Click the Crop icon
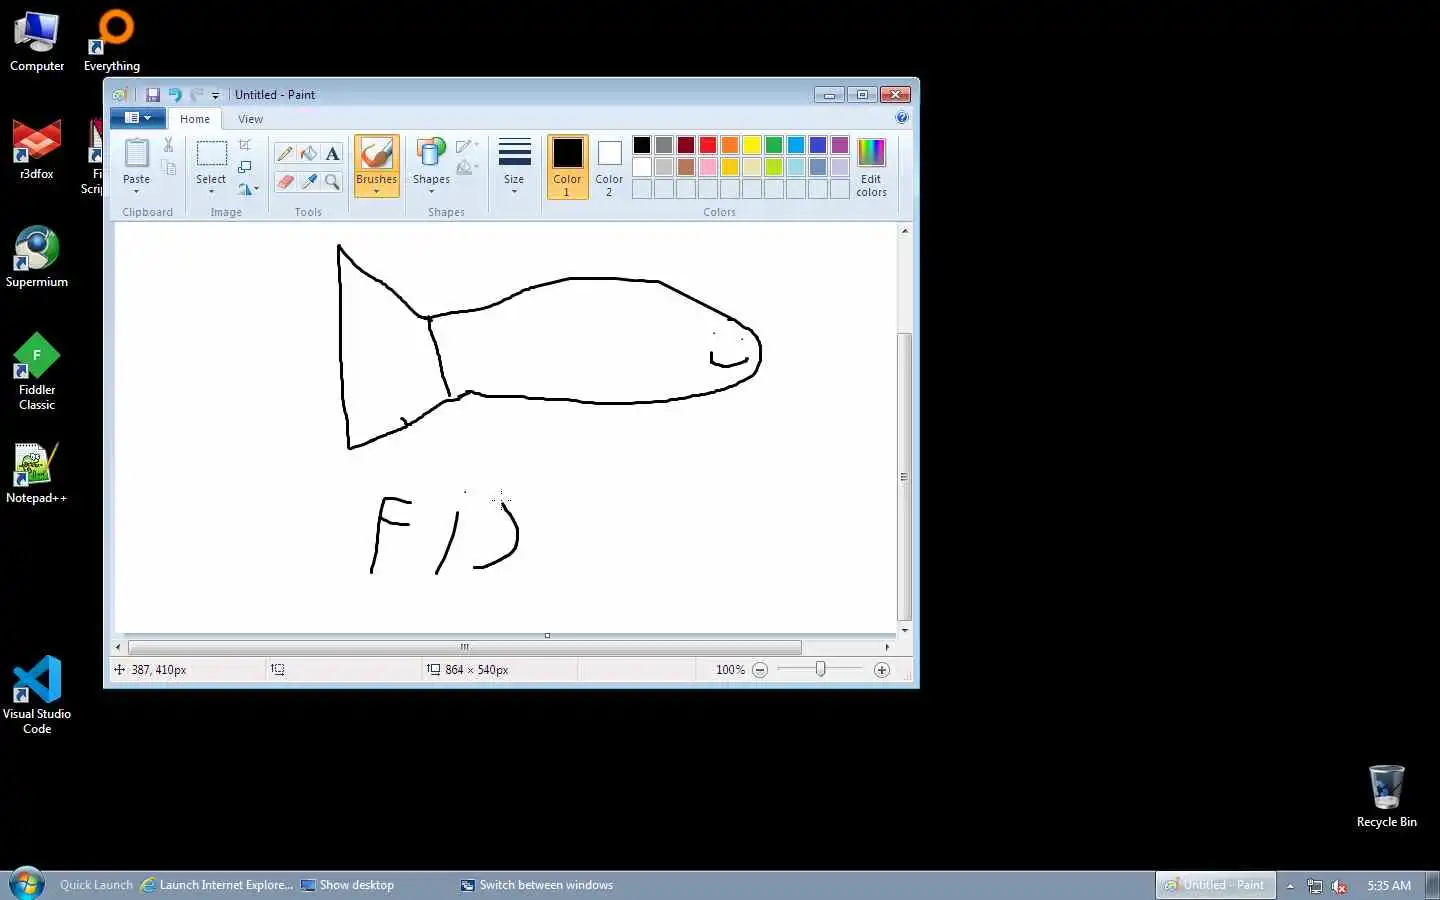1440x900 pixels. coord(245,145)
